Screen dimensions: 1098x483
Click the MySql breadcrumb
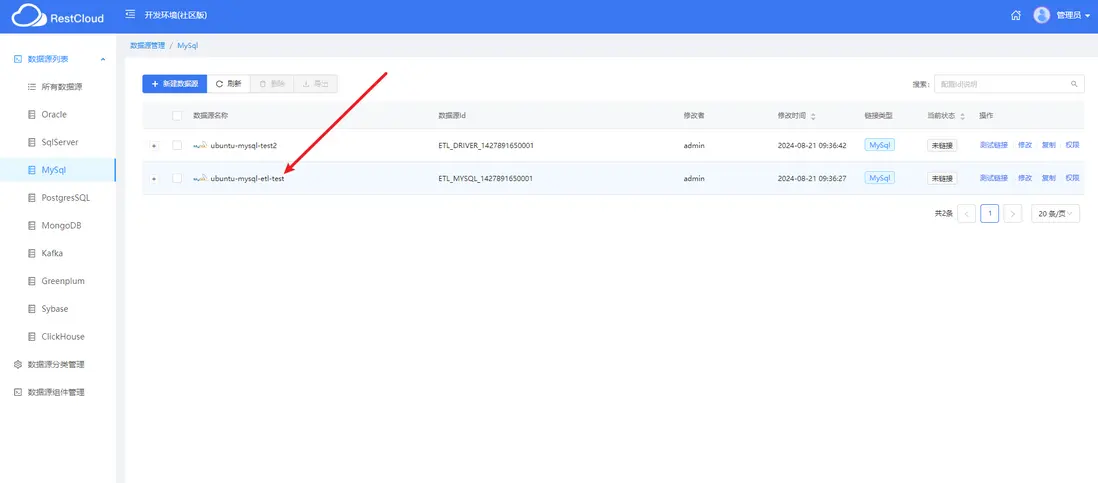tap(188, 46)
